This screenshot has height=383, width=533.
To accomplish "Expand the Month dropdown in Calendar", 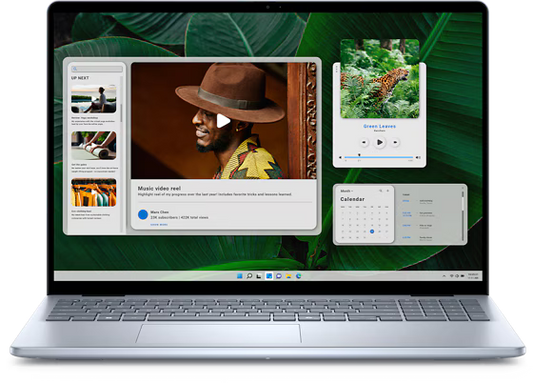I will tap(347, 191).
